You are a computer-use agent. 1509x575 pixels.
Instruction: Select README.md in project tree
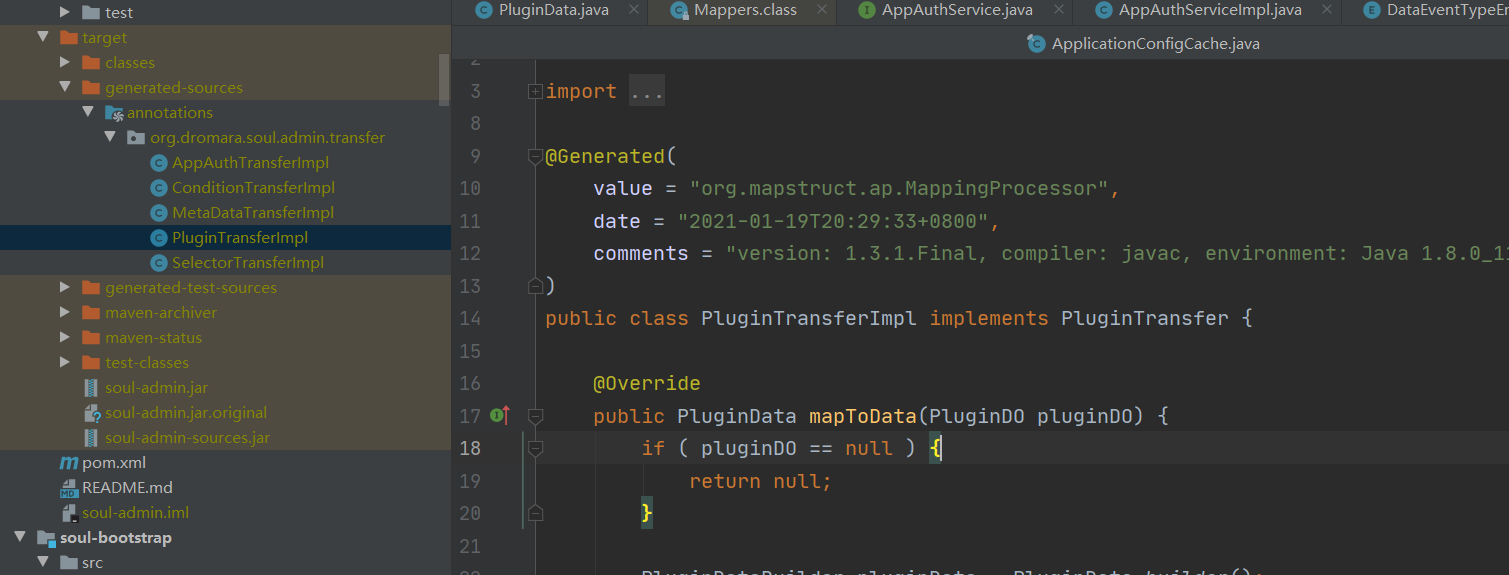127,487
